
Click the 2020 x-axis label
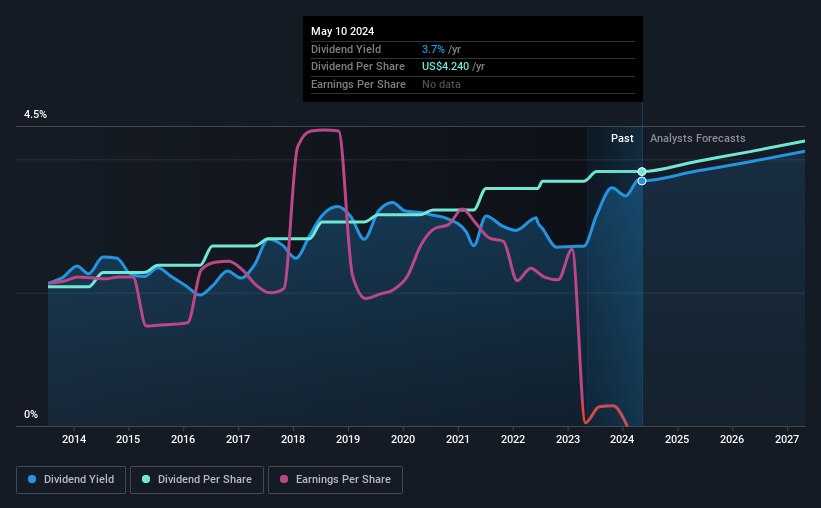[x=403, y=439]
